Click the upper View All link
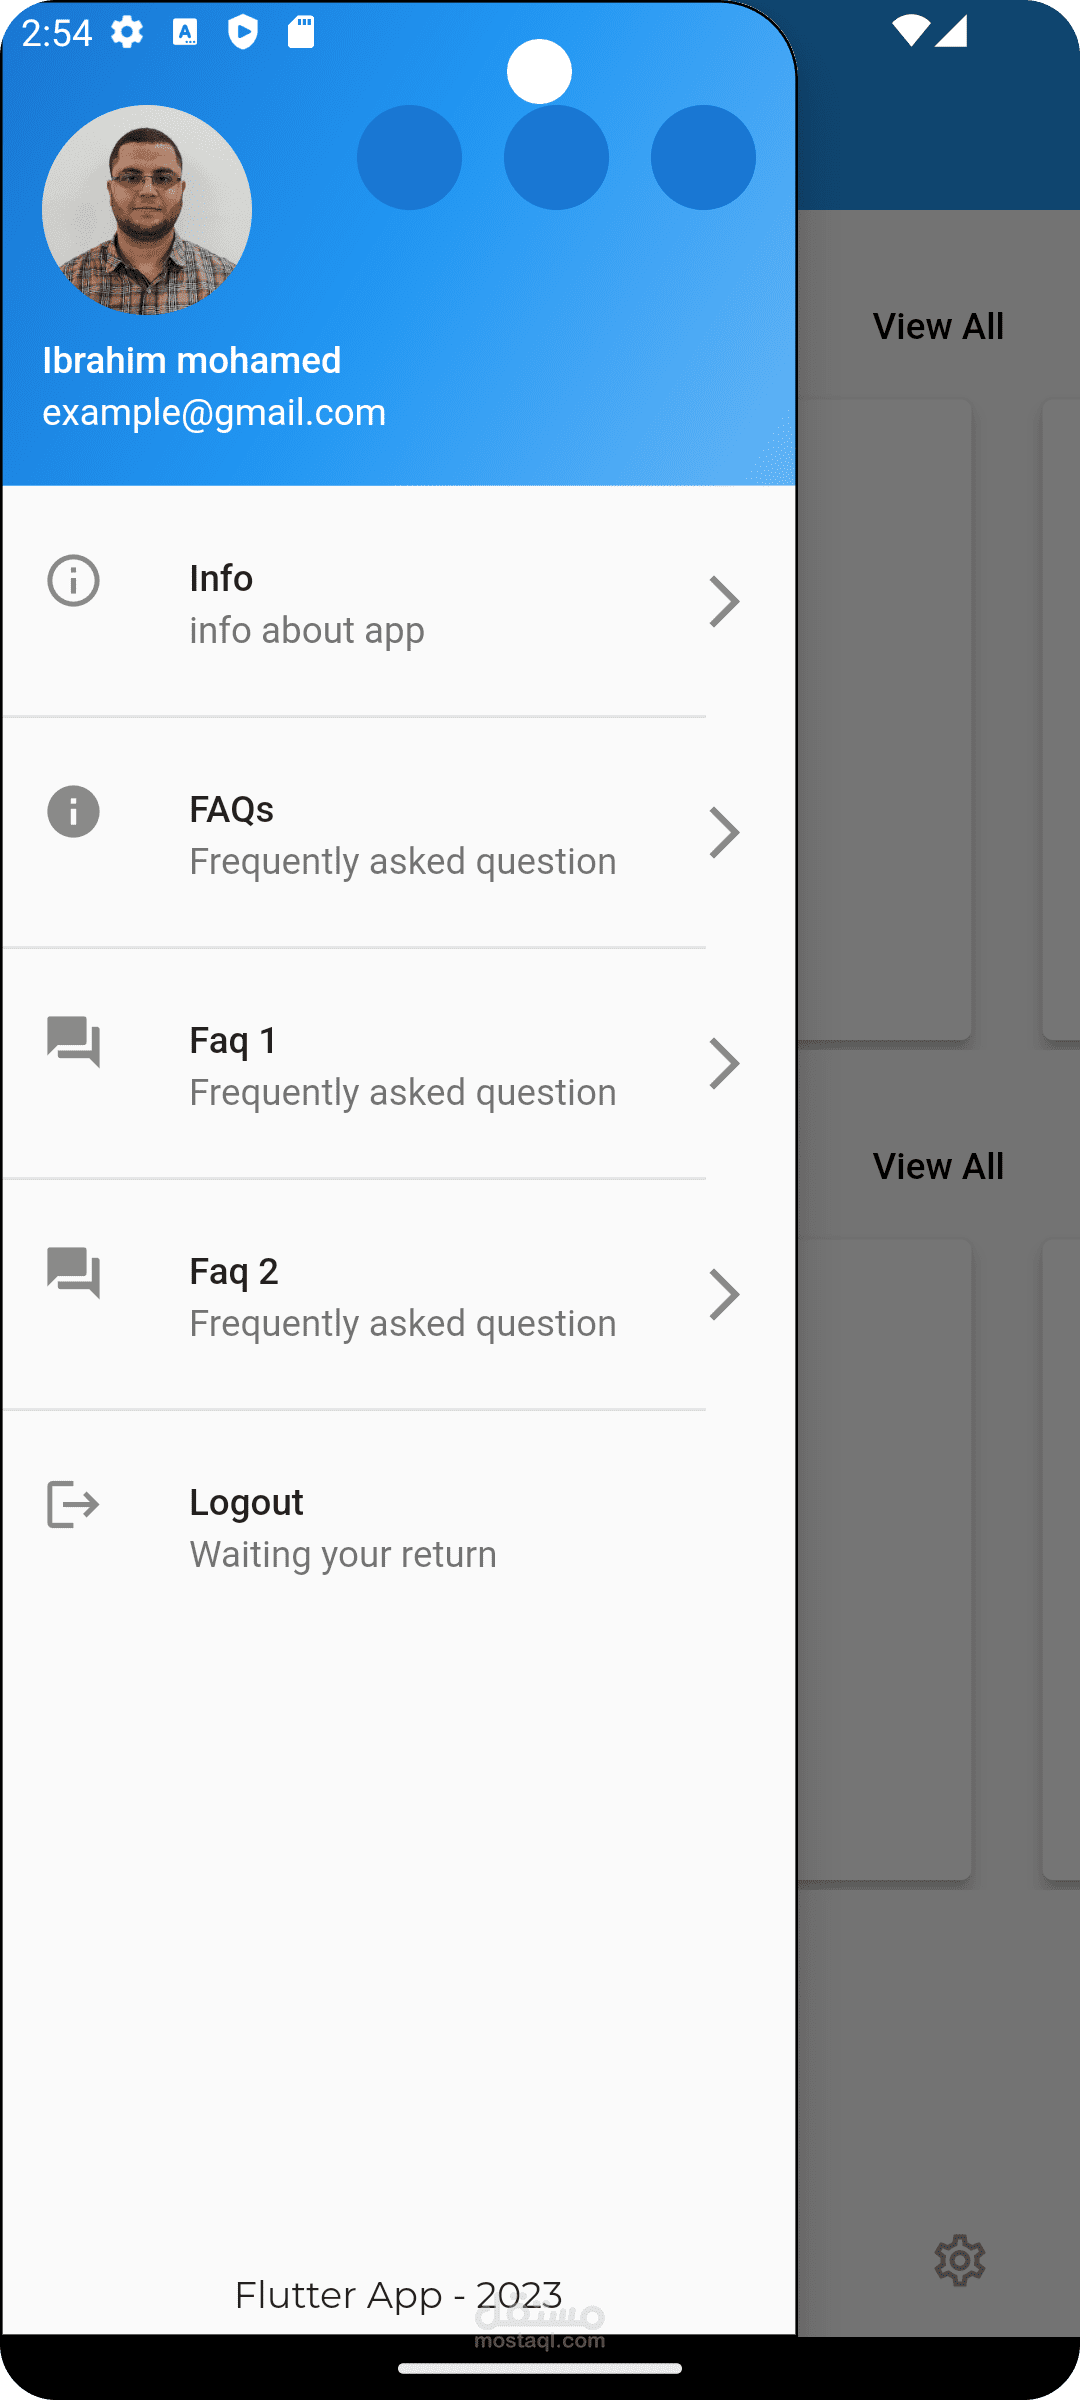 [x=938, y=326]
